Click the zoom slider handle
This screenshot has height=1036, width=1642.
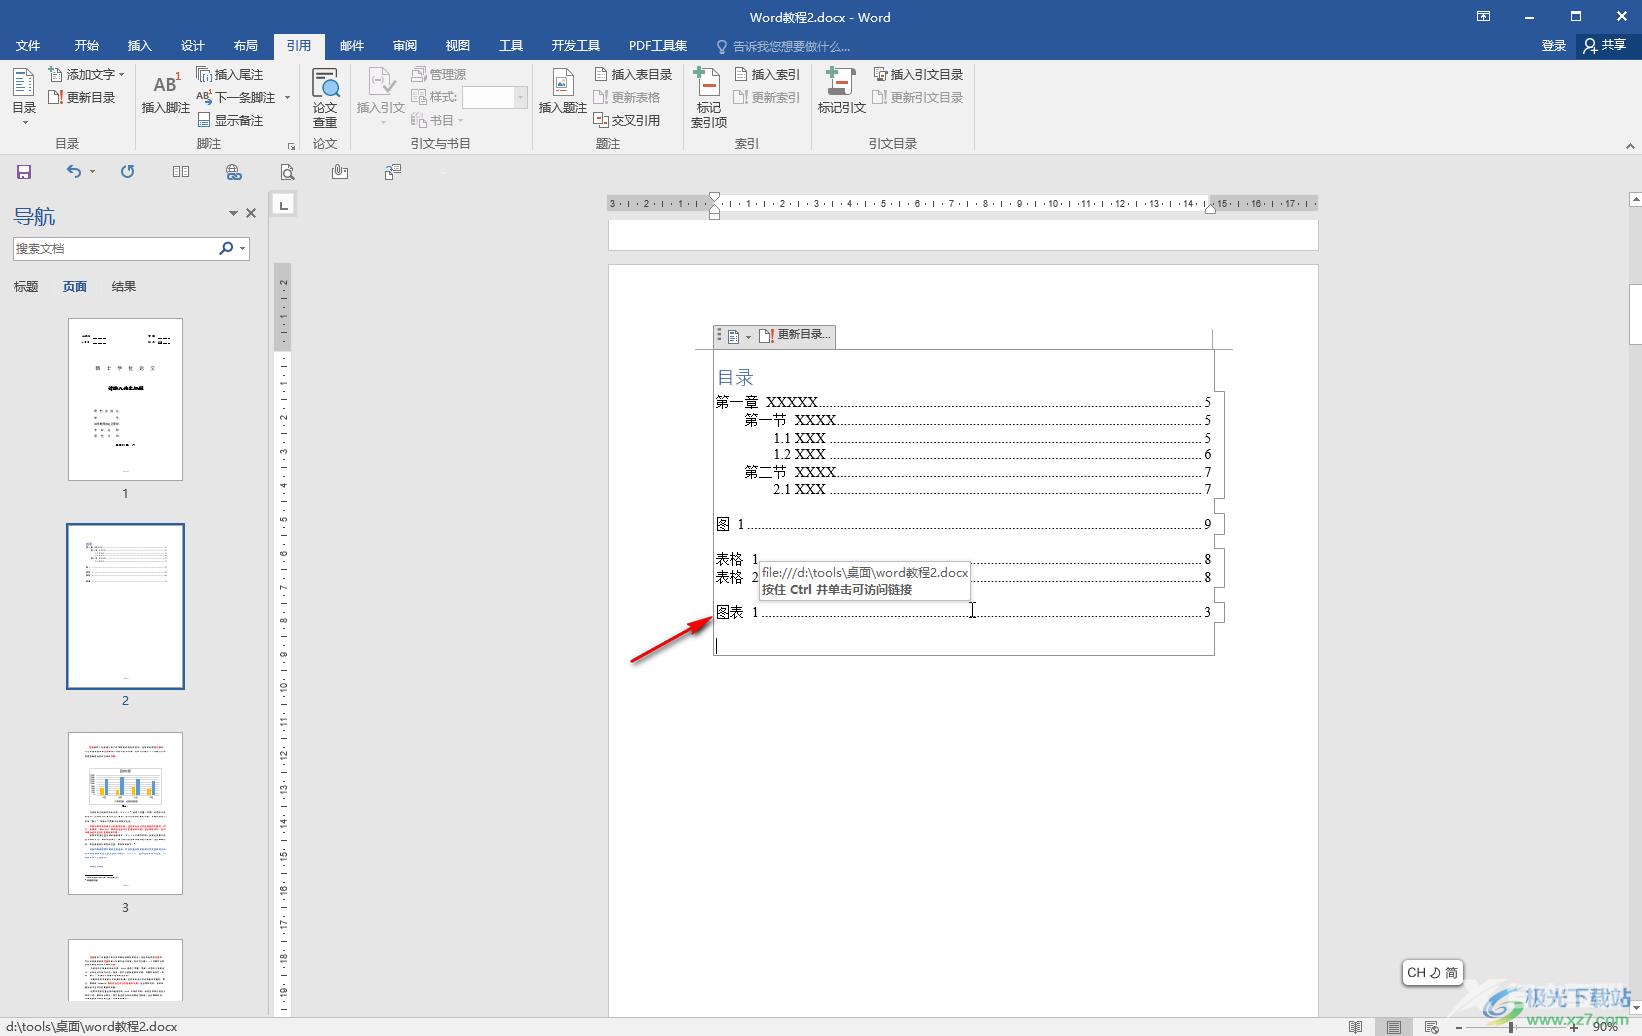click(1510, 1027)
